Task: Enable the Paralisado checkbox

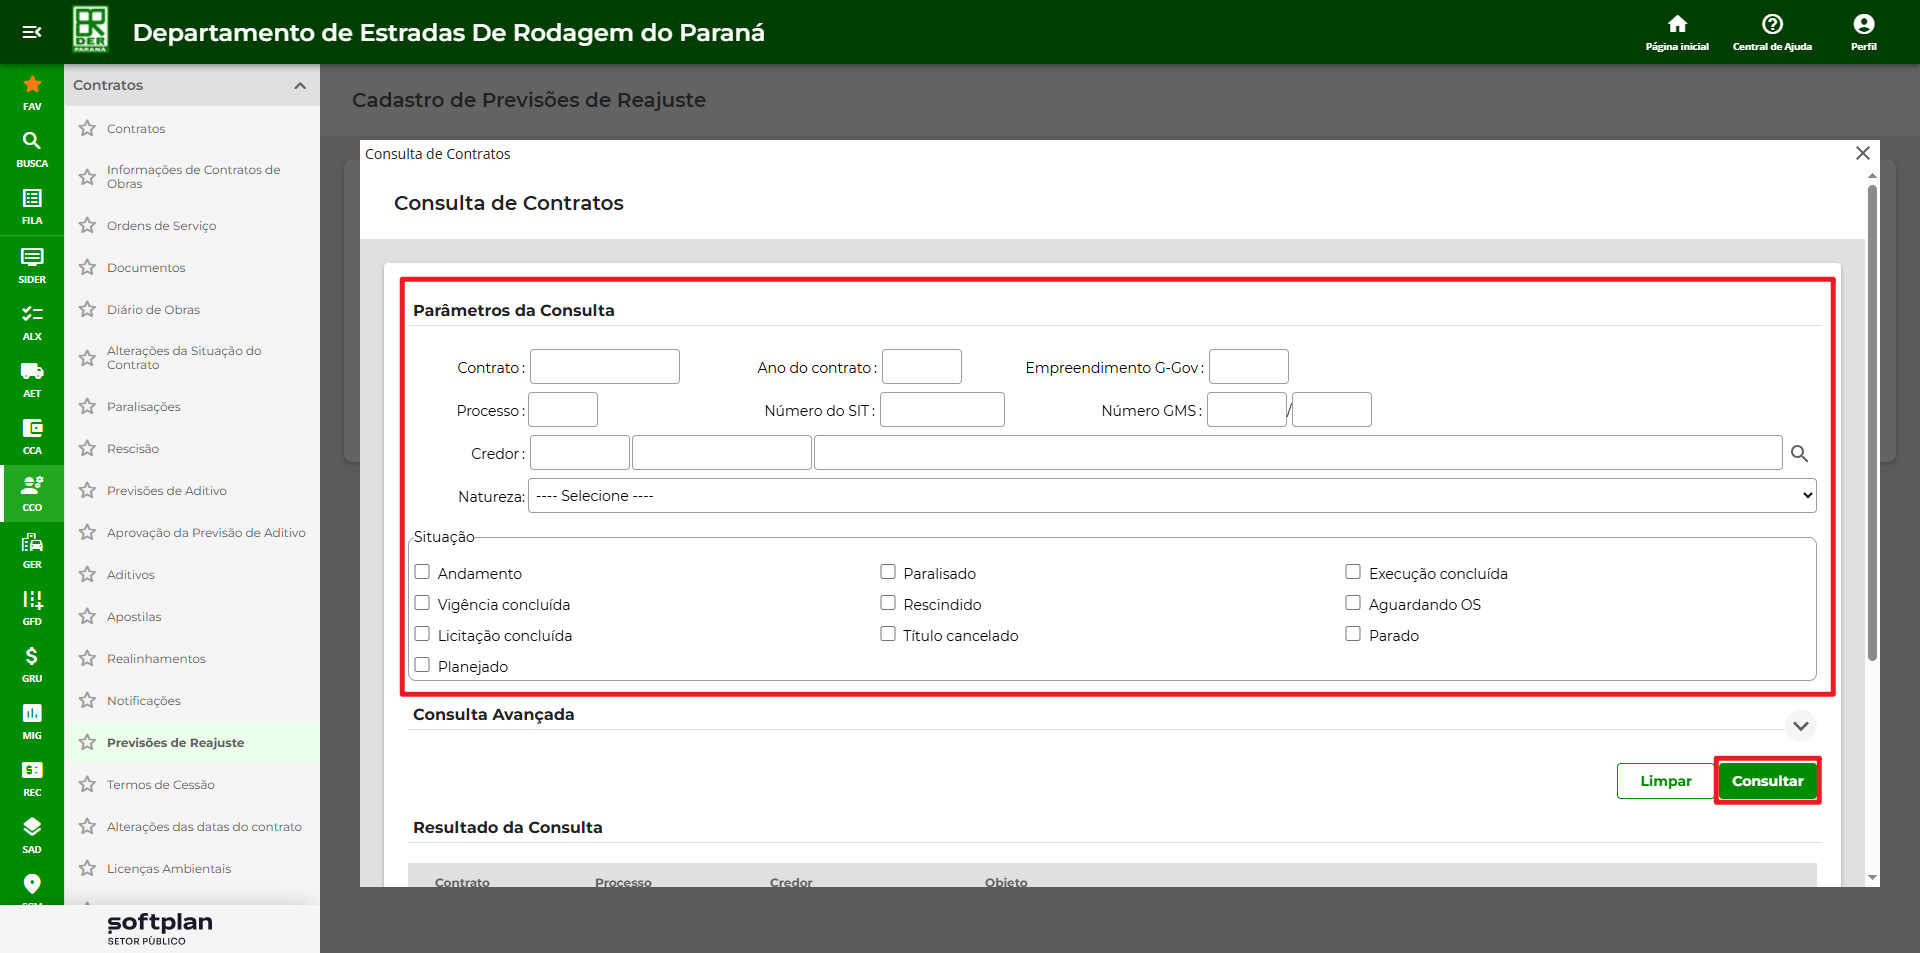Action: 888,572
